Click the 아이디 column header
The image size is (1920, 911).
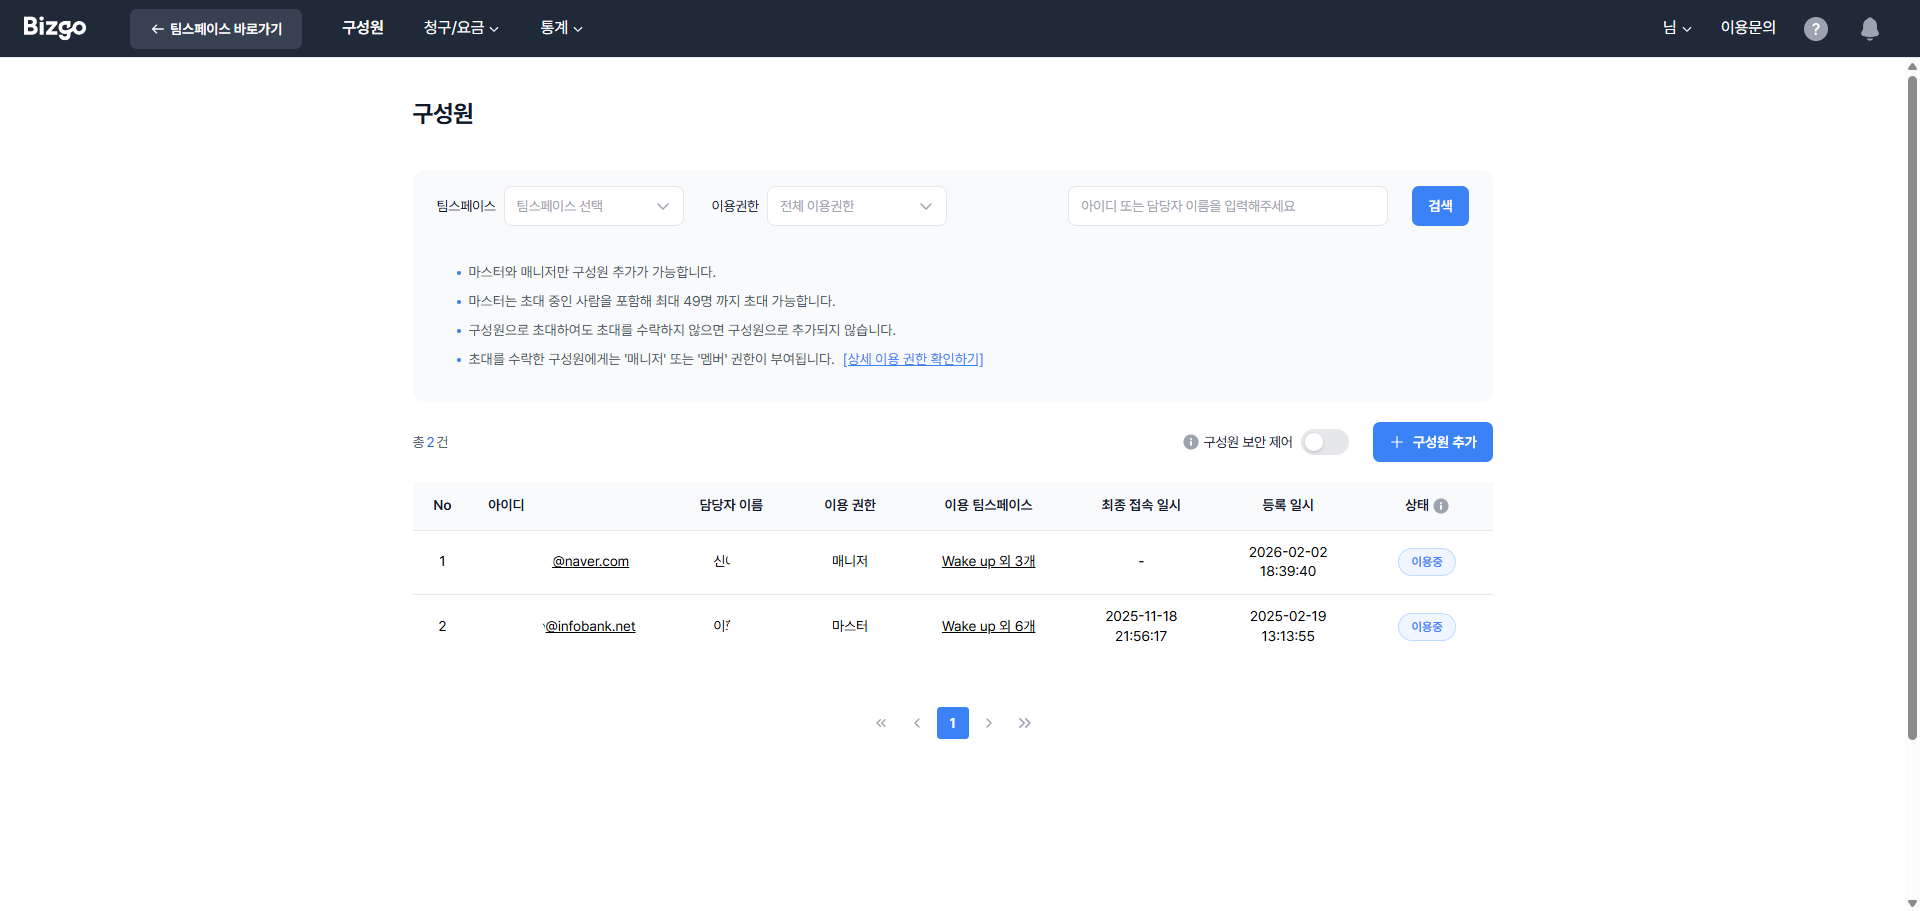click(506, 505)
